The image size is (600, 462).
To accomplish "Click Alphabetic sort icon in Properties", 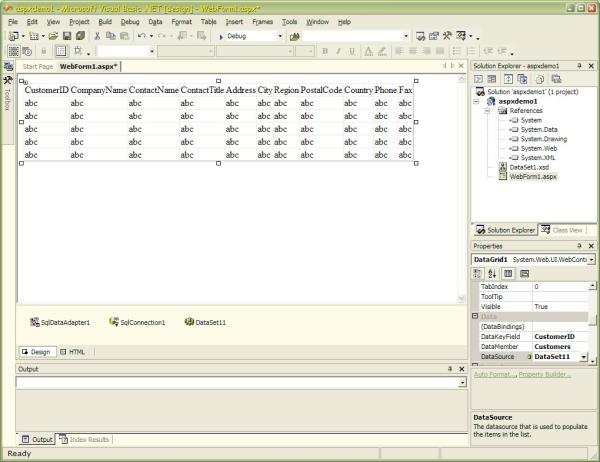I will pyautogui.click(x=492, y=274).
